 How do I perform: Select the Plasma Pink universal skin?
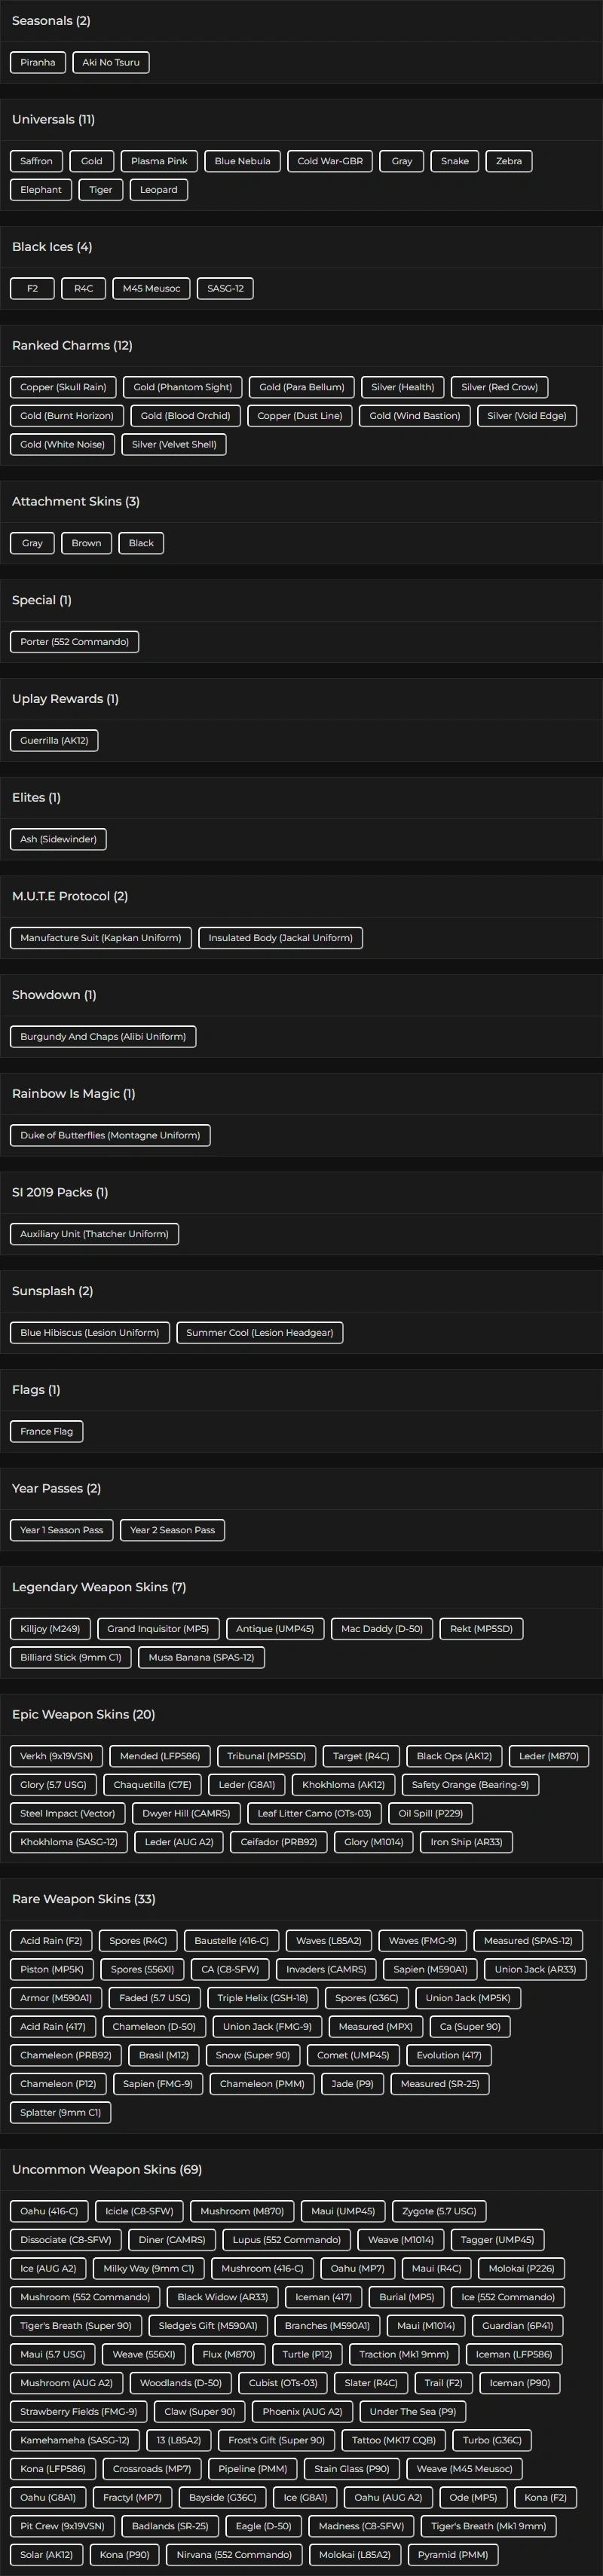(x=159, y=161)
